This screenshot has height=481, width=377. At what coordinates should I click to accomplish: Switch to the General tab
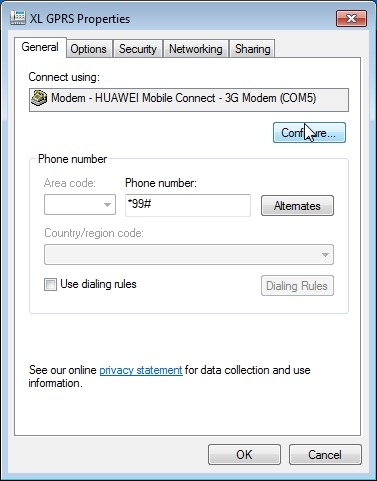(40, 47)
